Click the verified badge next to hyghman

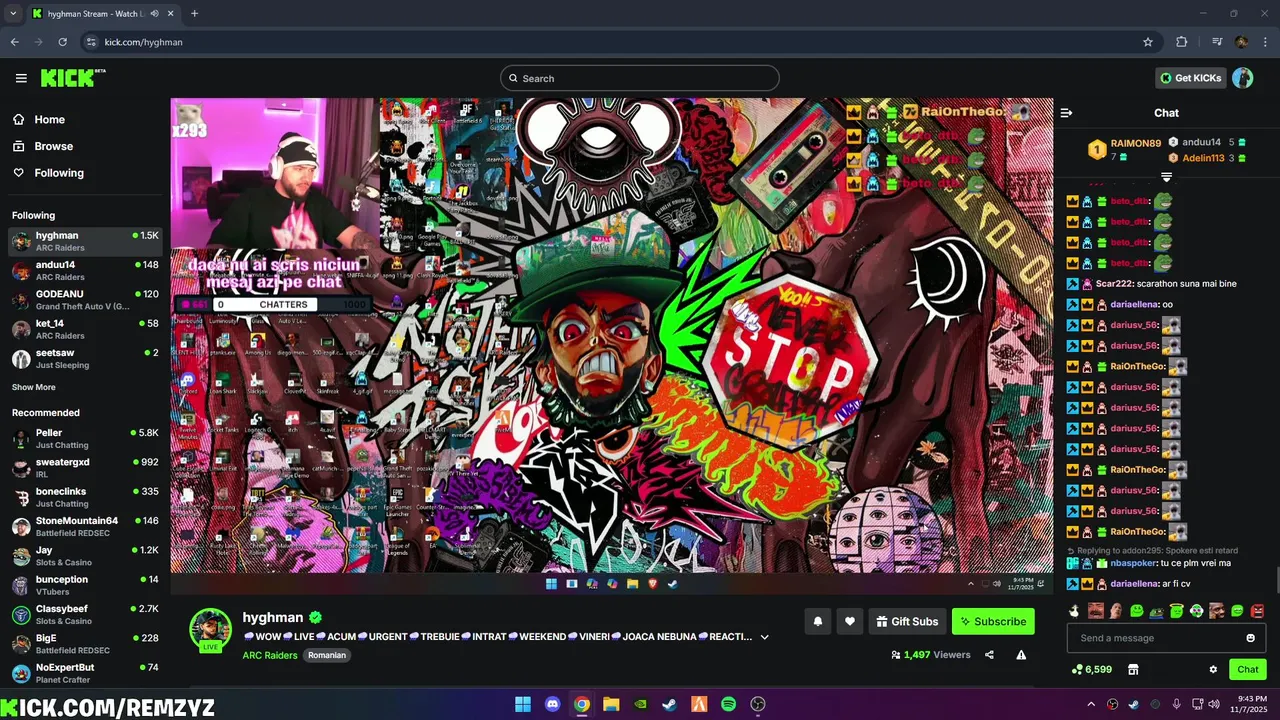tap(315, 618)
